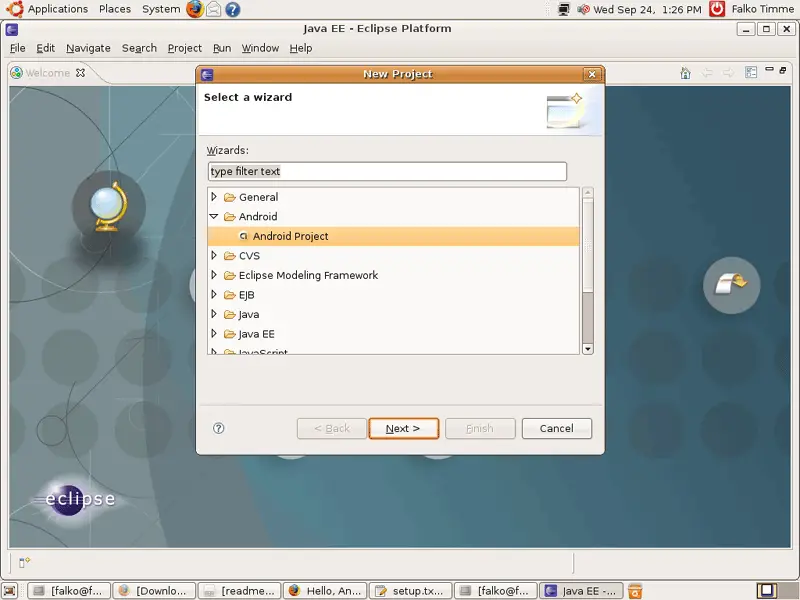Viewport: 800px width, 600px height.
Task: Open the Project menu
Action: 185,48
